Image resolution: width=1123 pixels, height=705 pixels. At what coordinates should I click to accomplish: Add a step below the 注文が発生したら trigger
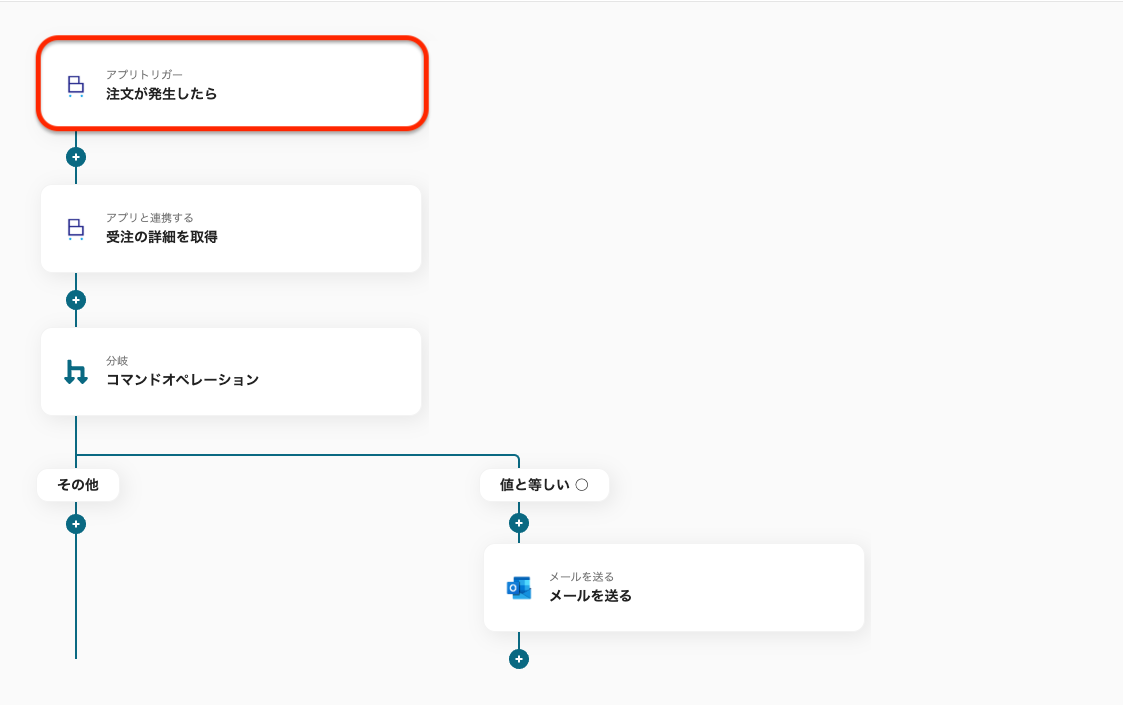click(x=76, y=157)
